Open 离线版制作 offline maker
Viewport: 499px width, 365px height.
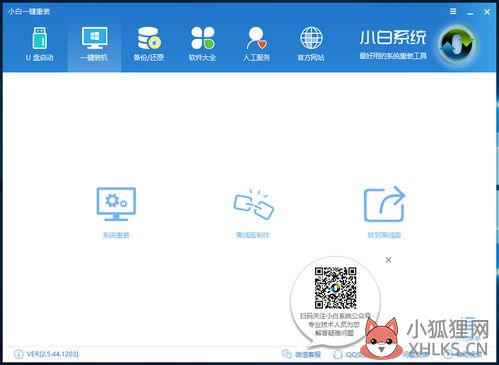click(x=253, y=212)
